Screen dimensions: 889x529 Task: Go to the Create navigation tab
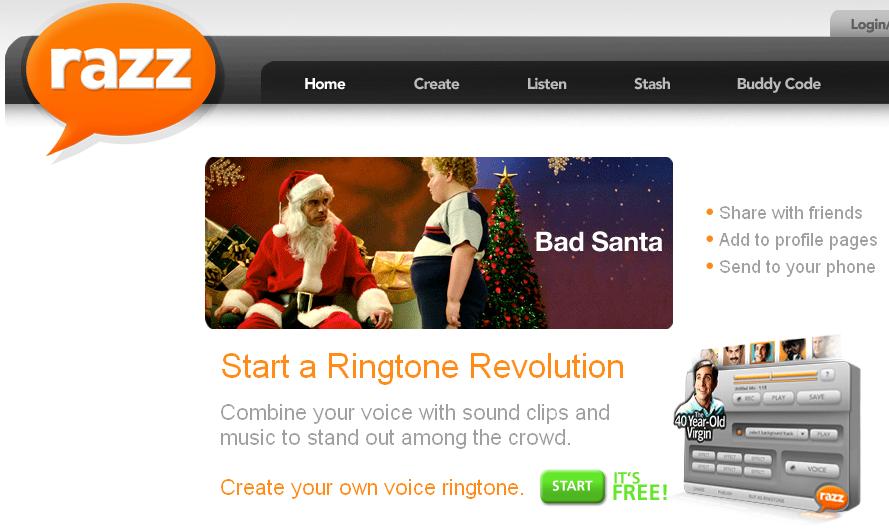[436, 84]
